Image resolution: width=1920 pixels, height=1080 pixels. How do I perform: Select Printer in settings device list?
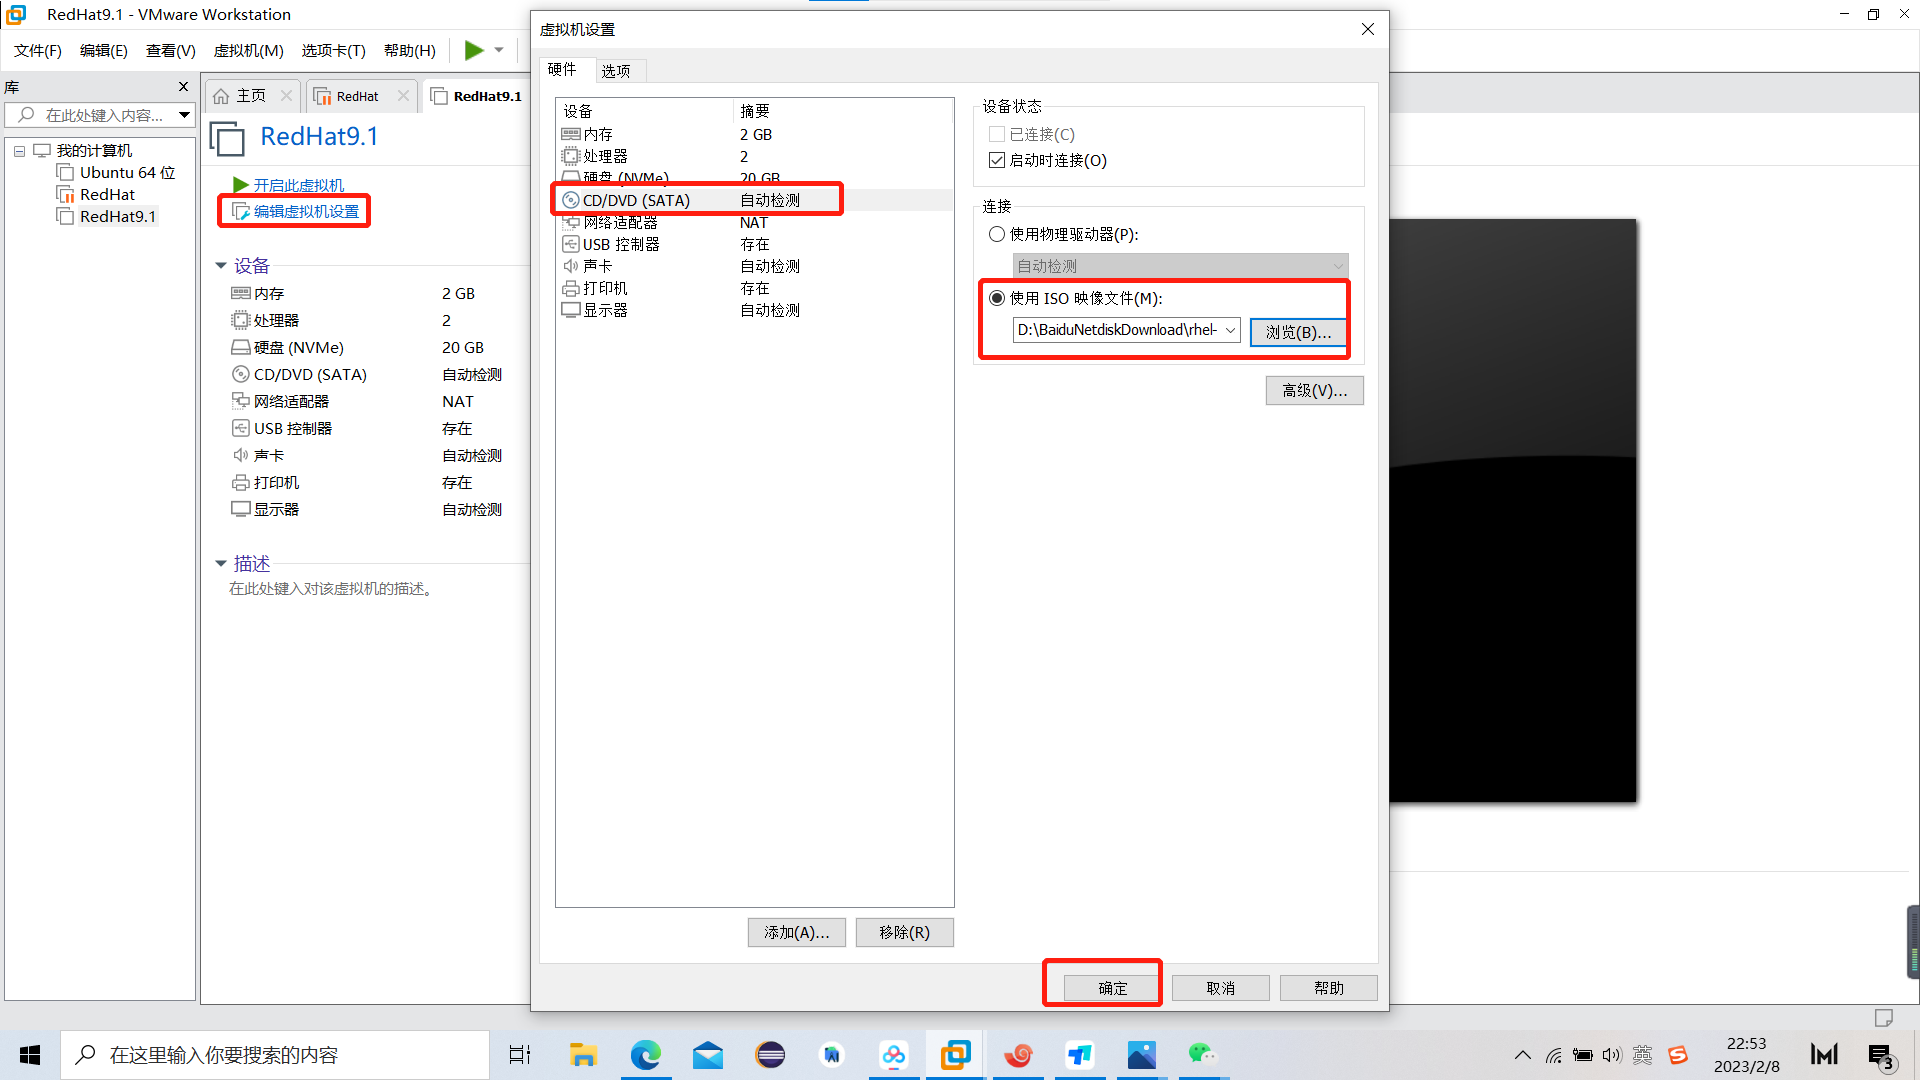coord(754,288)
